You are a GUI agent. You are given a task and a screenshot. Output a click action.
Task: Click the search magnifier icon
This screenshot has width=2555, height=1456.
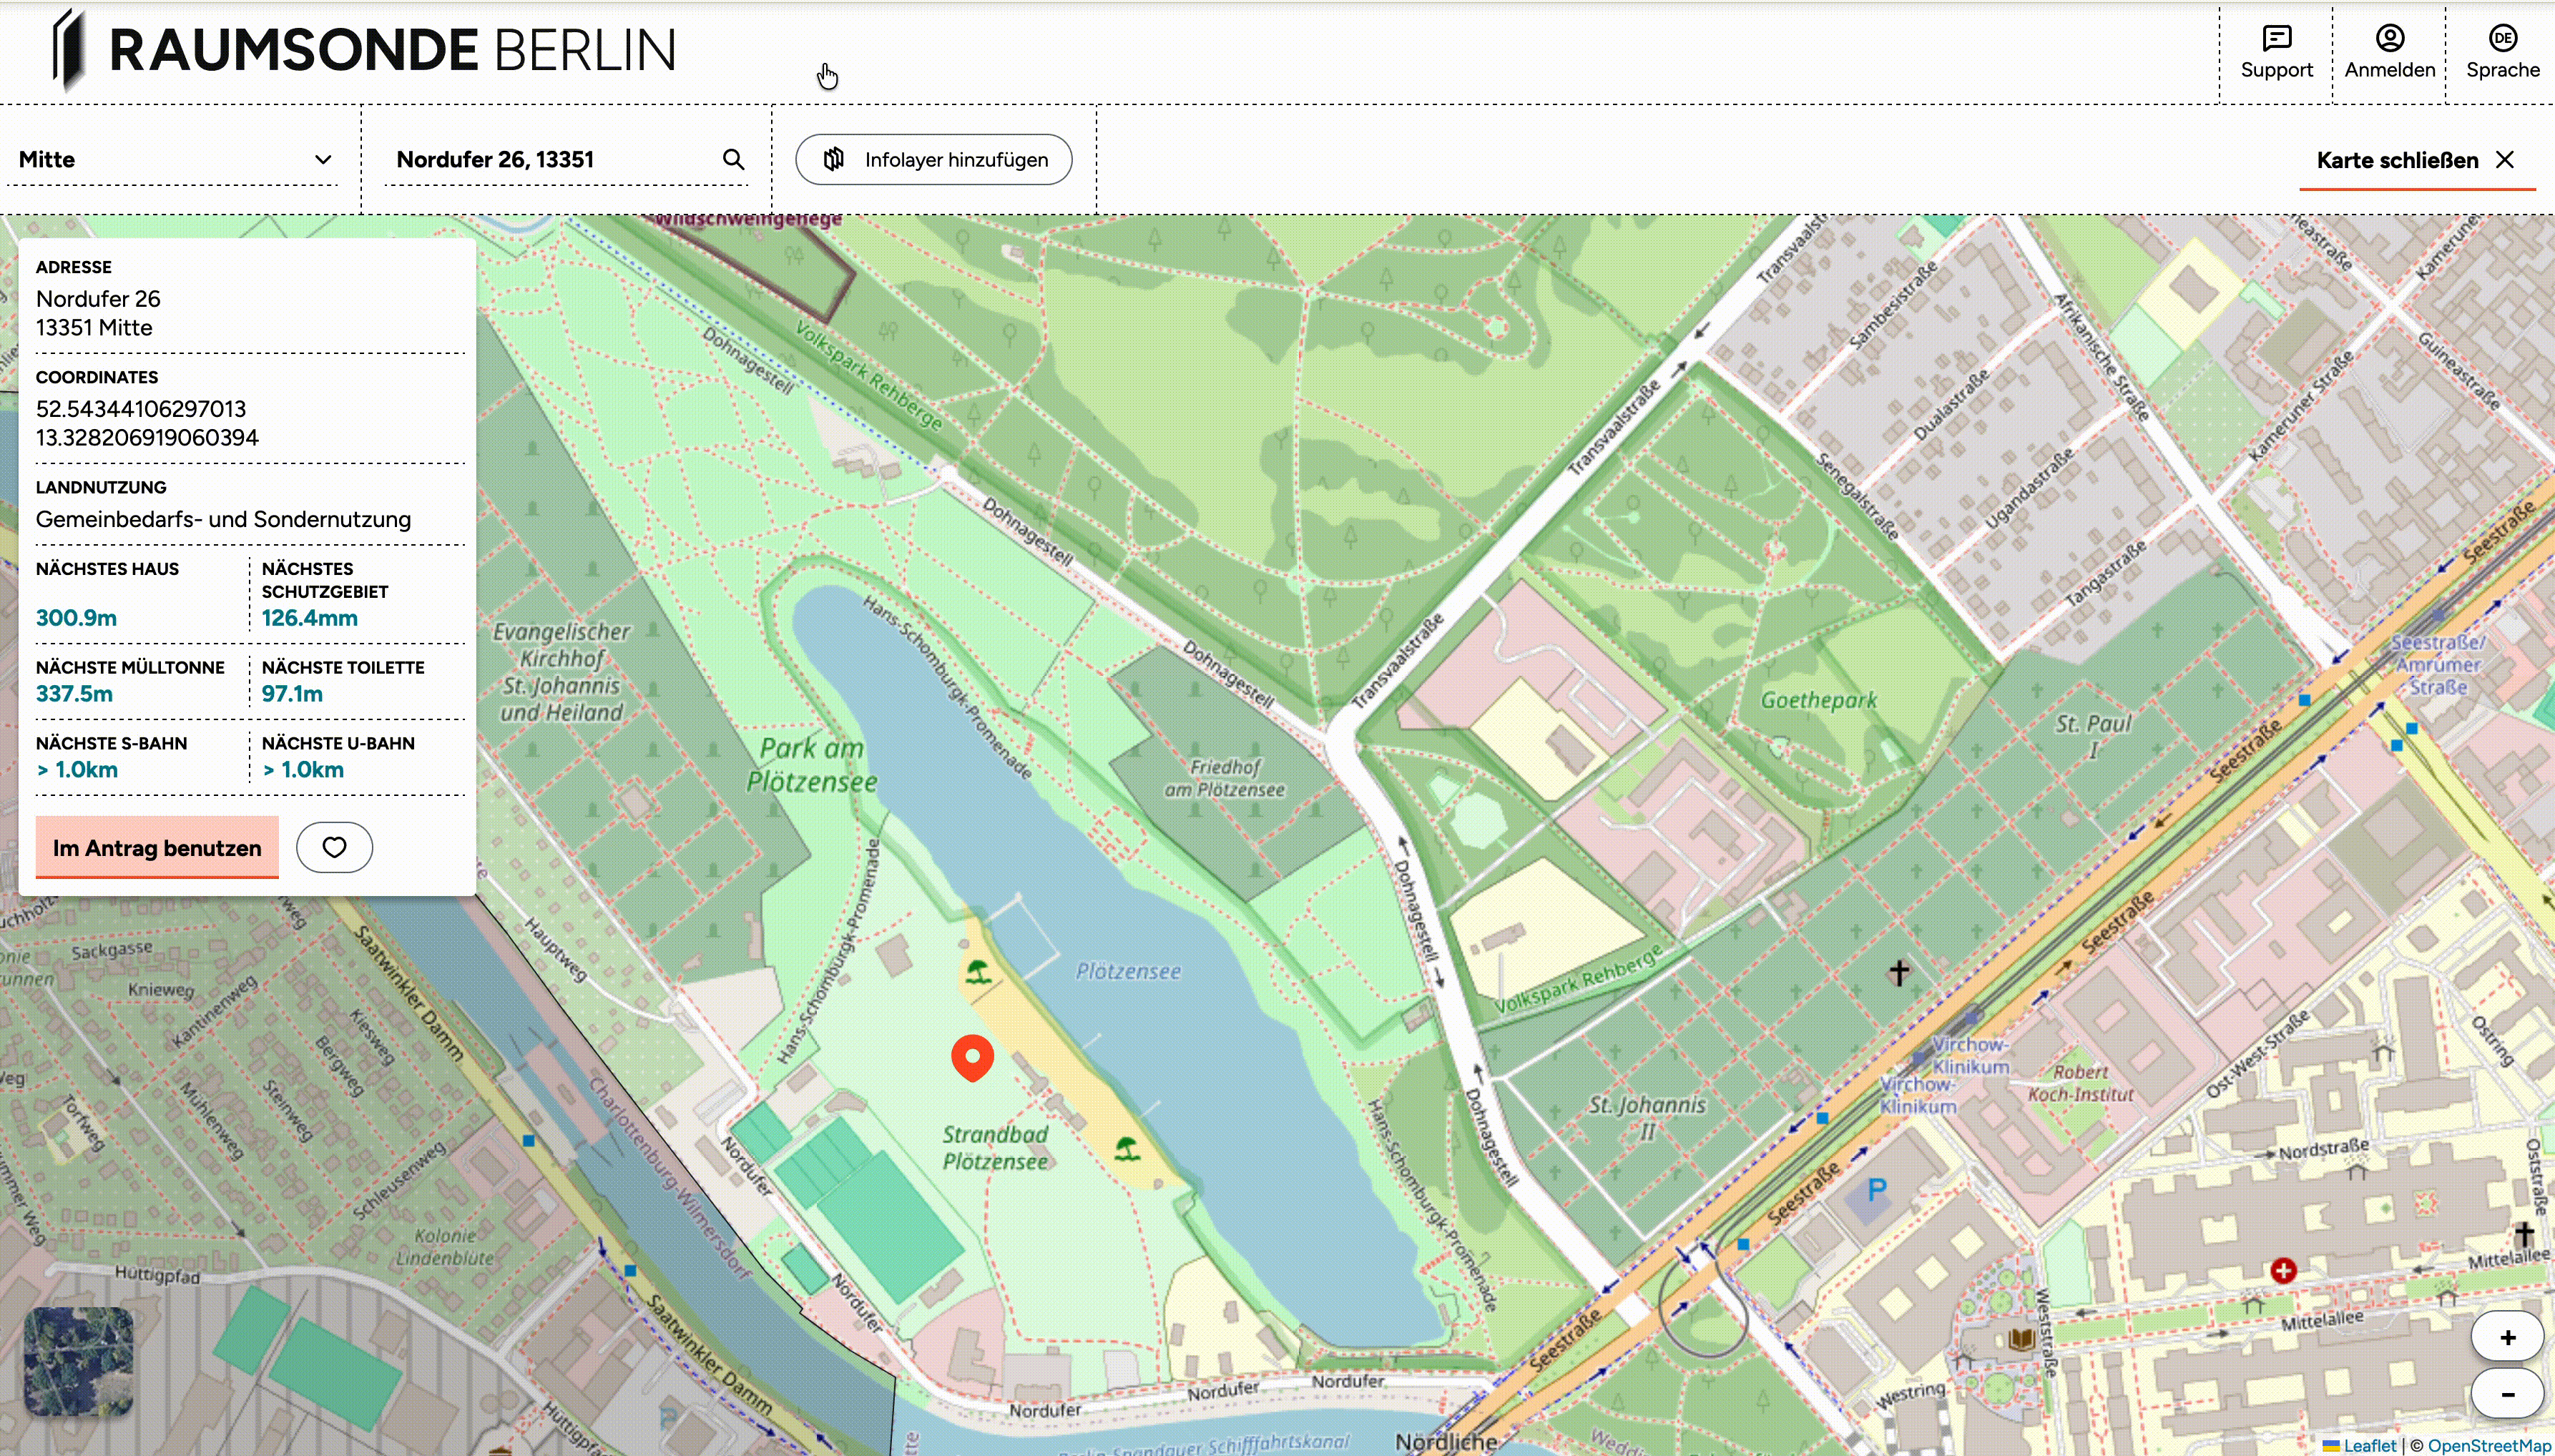[733, 160]
